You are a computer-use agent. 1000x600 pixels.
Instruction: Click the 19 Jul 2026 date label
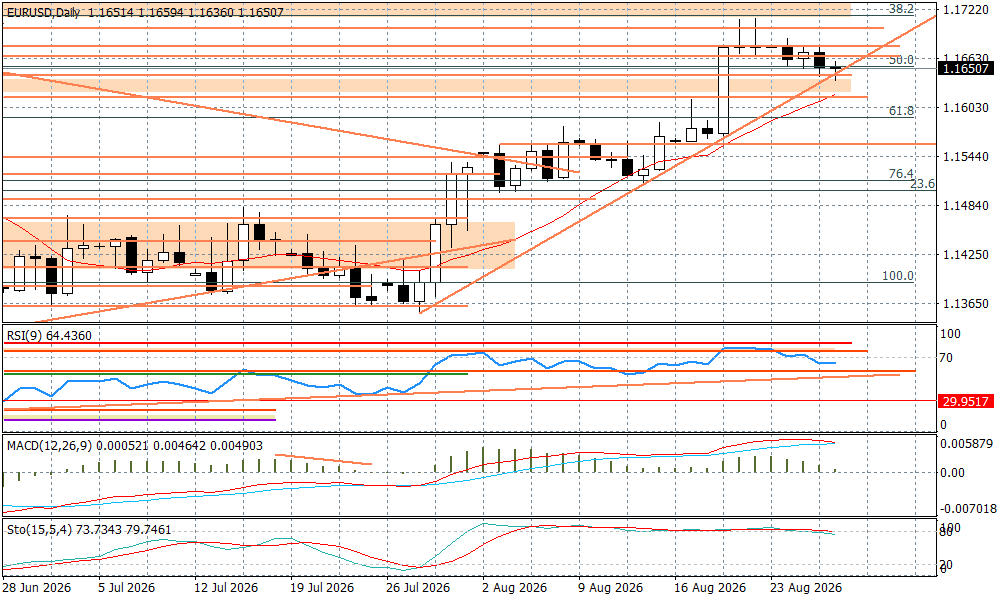(x=320, y=587)
